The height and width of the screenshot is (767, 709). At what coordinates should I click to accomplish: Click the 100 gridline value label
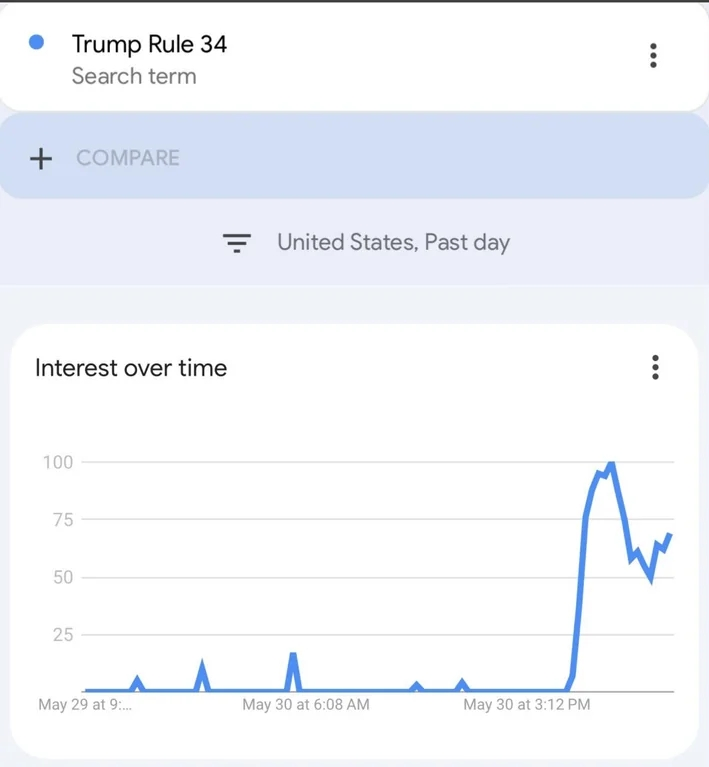(x=58, y=462)
